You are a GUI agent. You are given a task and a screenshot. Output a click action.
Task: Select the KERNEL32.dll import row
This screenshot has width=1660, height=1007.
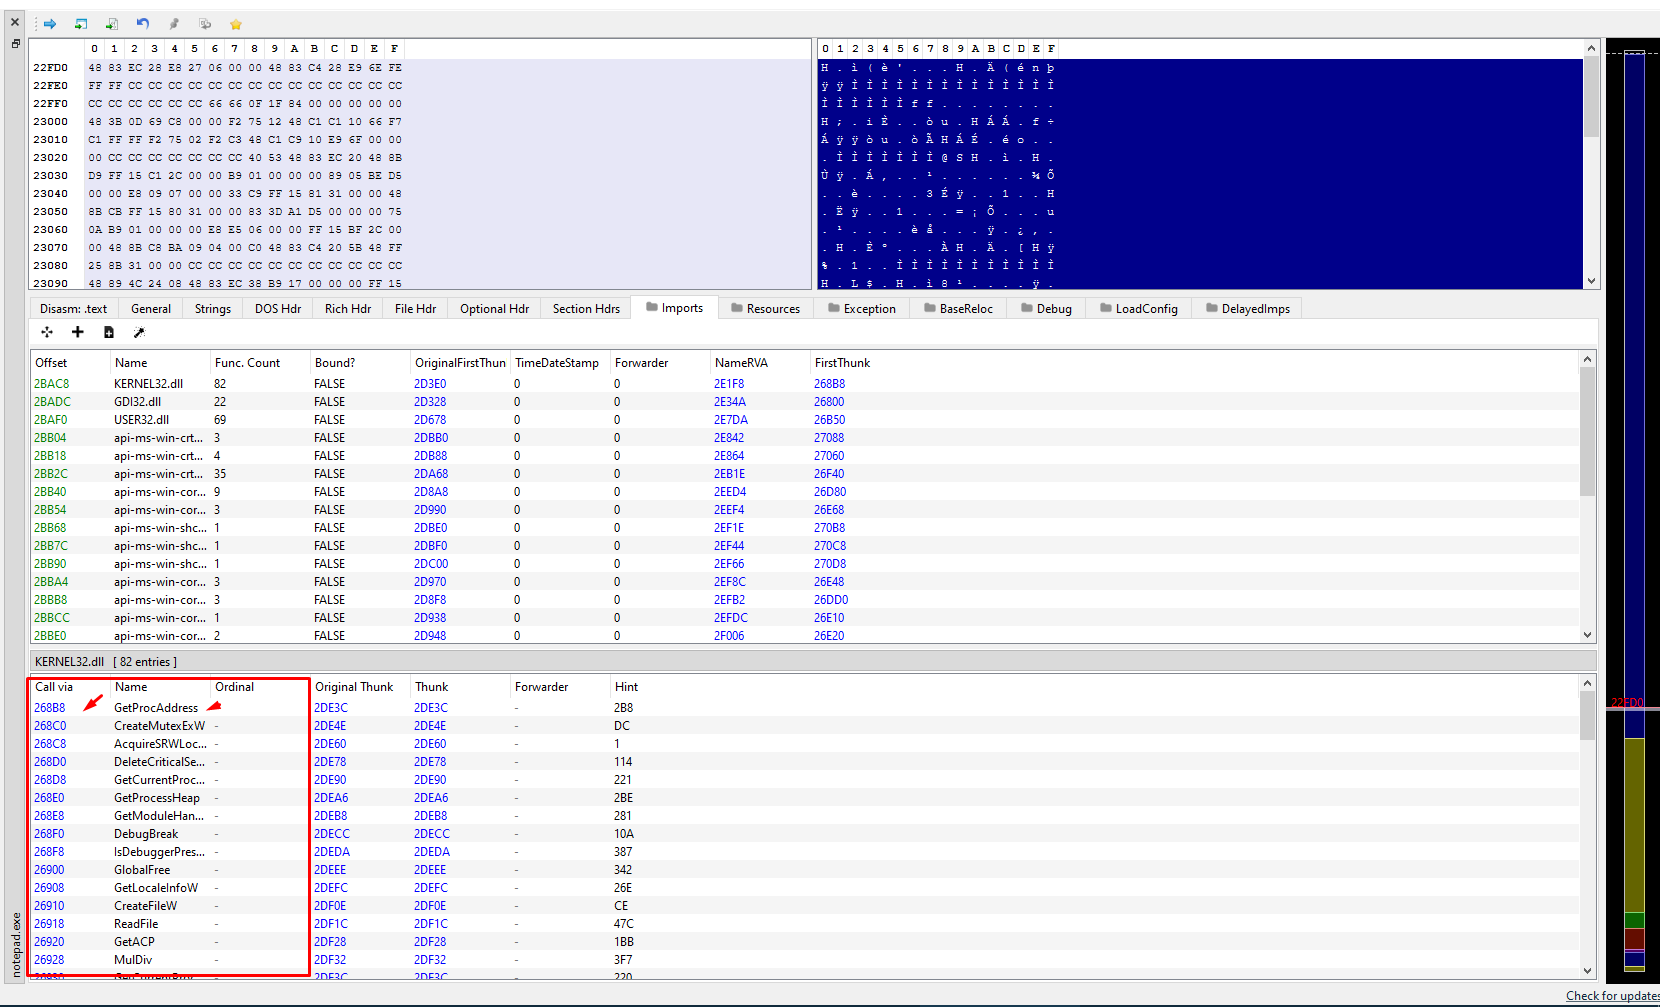tap(805, 384)
